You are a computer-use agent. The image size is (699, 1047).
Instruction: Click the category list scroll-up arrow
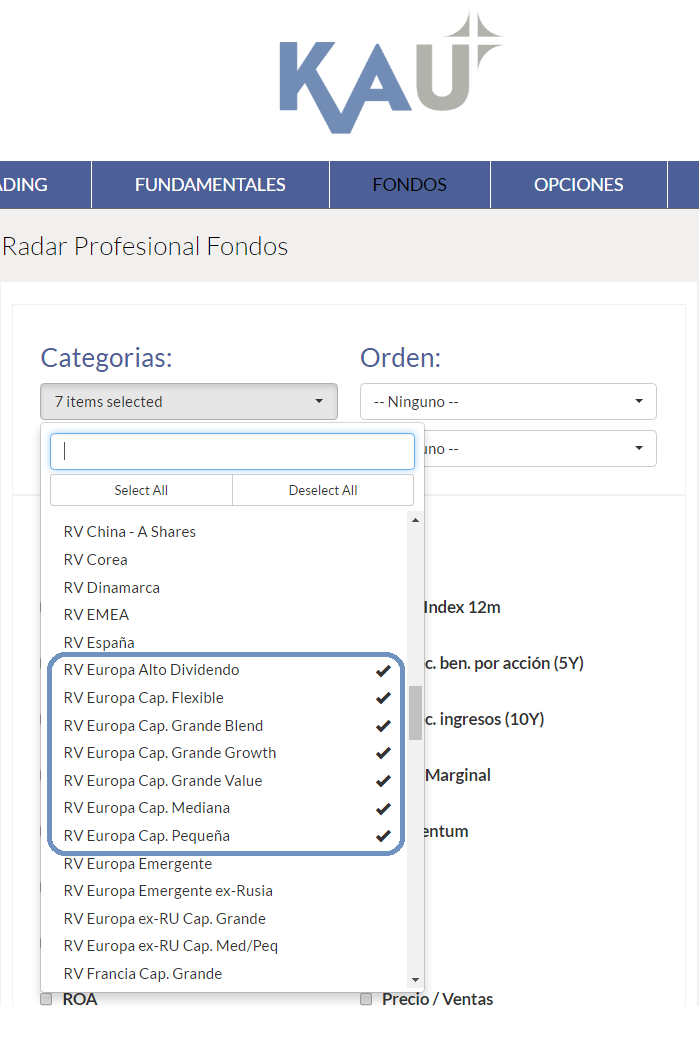click(x=415, y=520)
